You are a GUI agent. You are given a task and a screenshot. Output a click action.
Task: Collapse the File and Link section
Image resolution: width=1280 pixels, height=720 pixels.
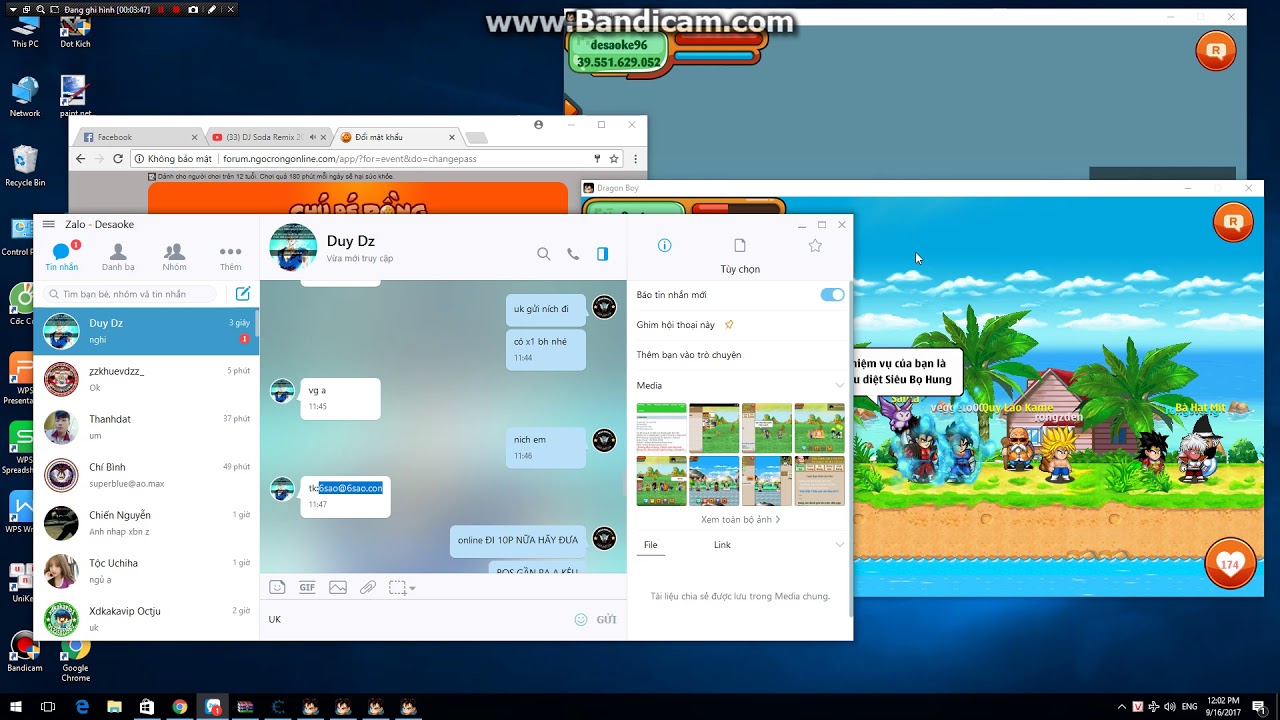click(839, 545)
